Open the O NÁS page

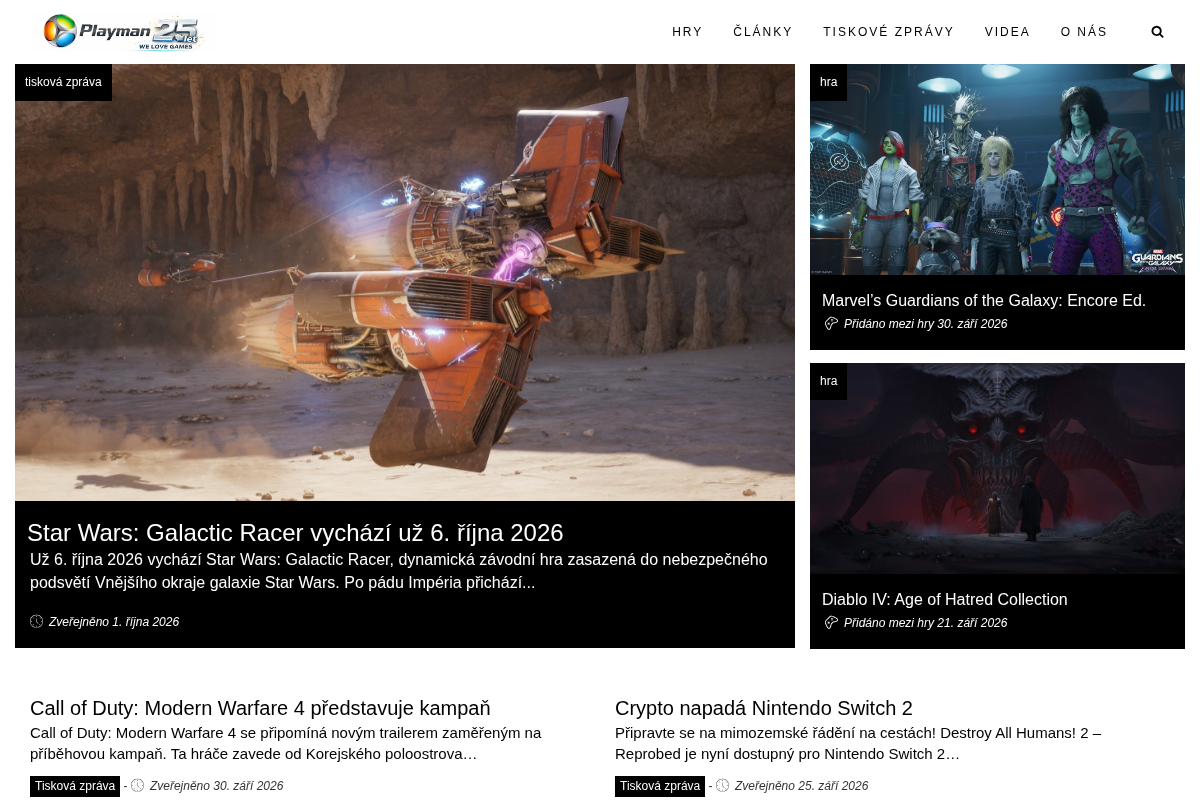click(x=1084, y=32)
